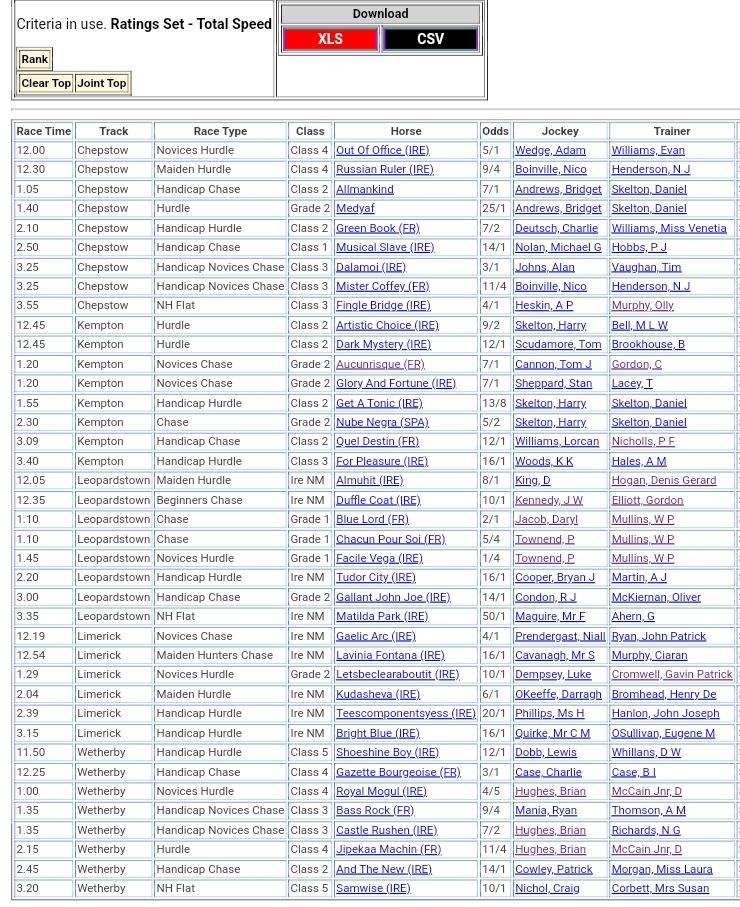Click the Joint Top button
740x907 pixels.
102,83
